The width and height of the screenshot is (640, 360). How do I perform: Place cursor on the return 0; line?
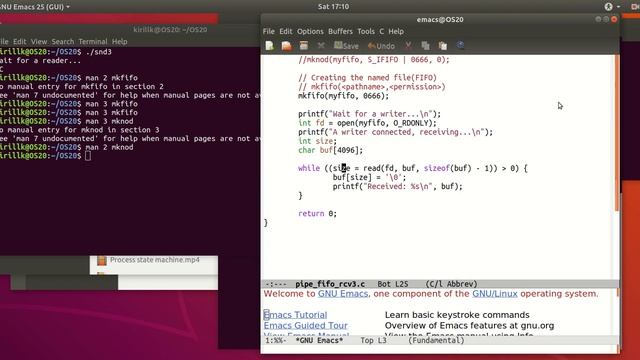[318, 213]
